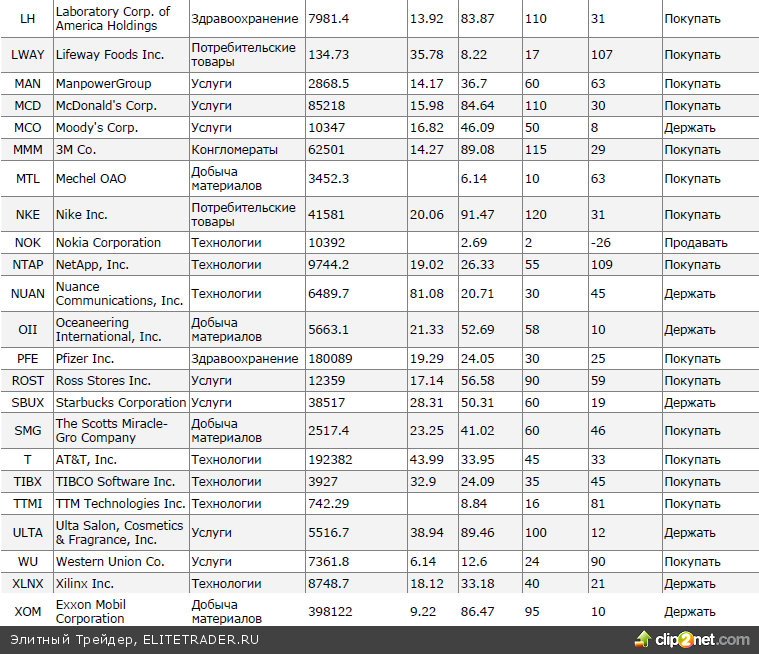Select the ROST ticker cell
Screen dimensions: 759x654
27,381
